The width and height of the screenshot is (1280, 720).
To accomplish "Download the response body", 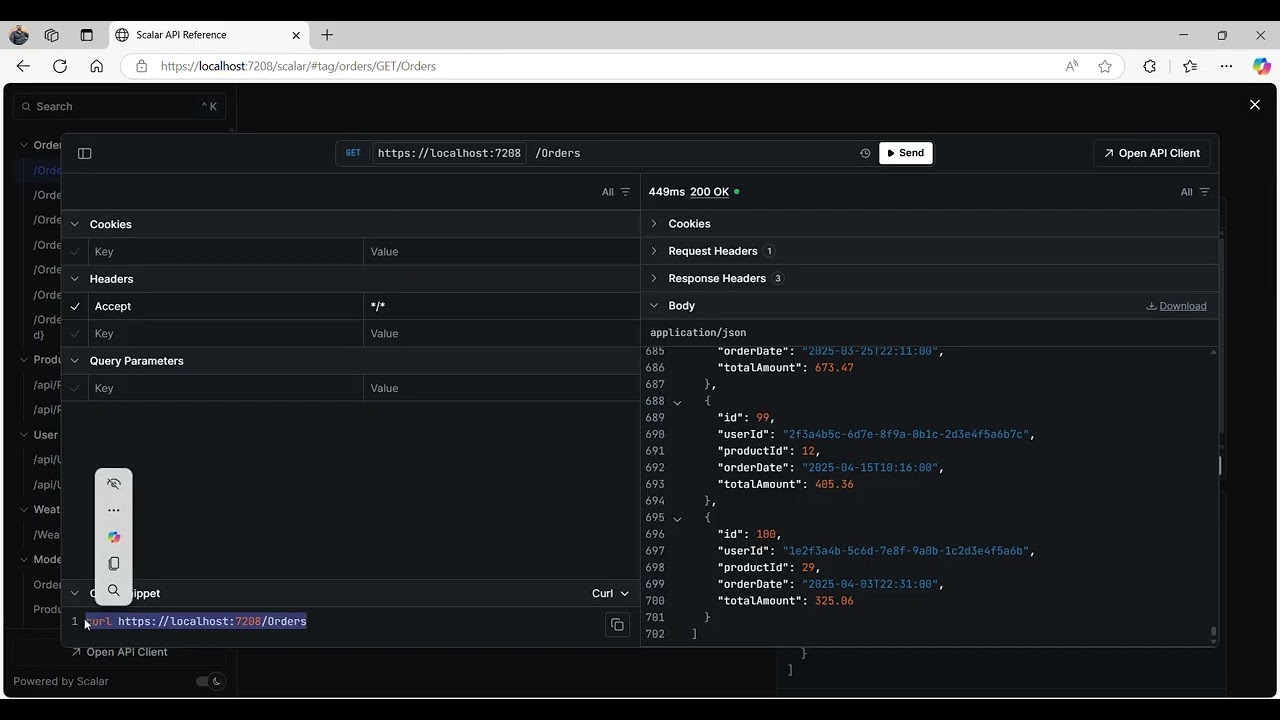I will [1176, 306].
